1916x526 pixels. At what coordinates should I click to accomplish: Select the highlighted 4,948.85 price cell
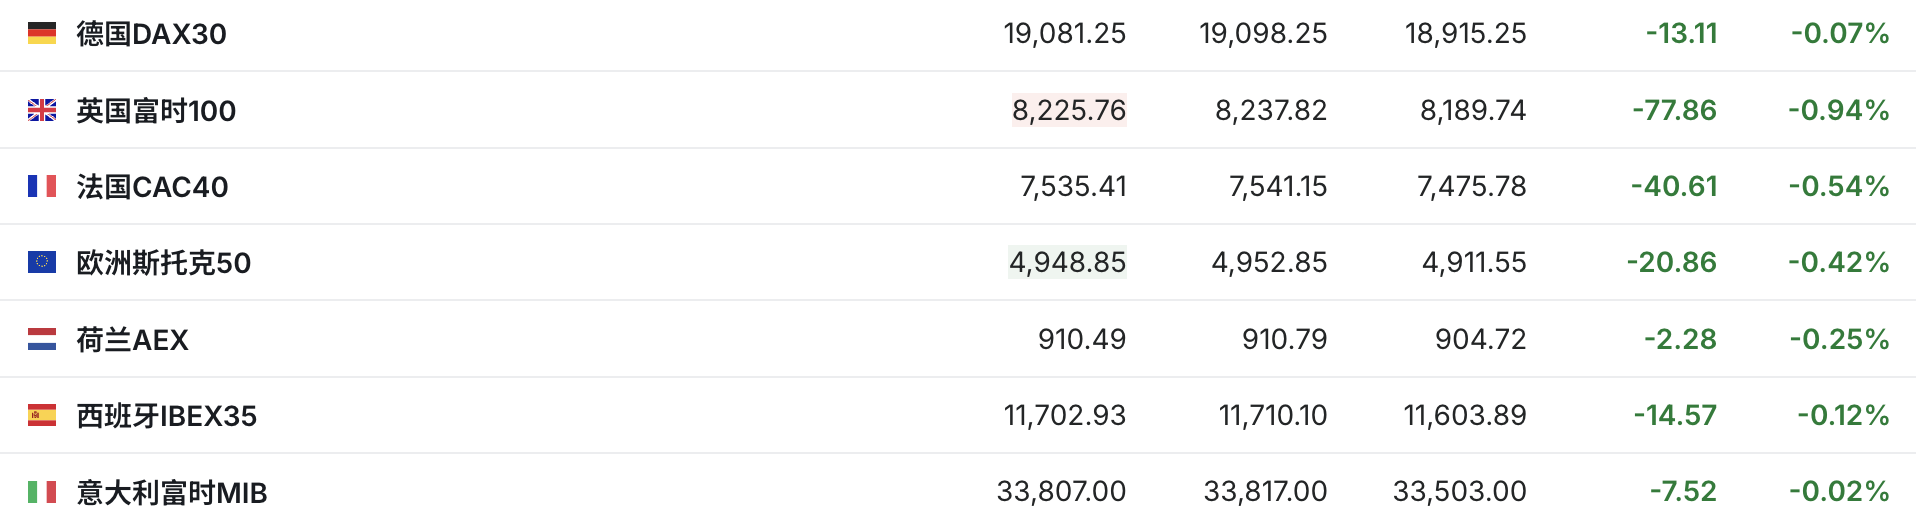click(x=1067, y=262)
